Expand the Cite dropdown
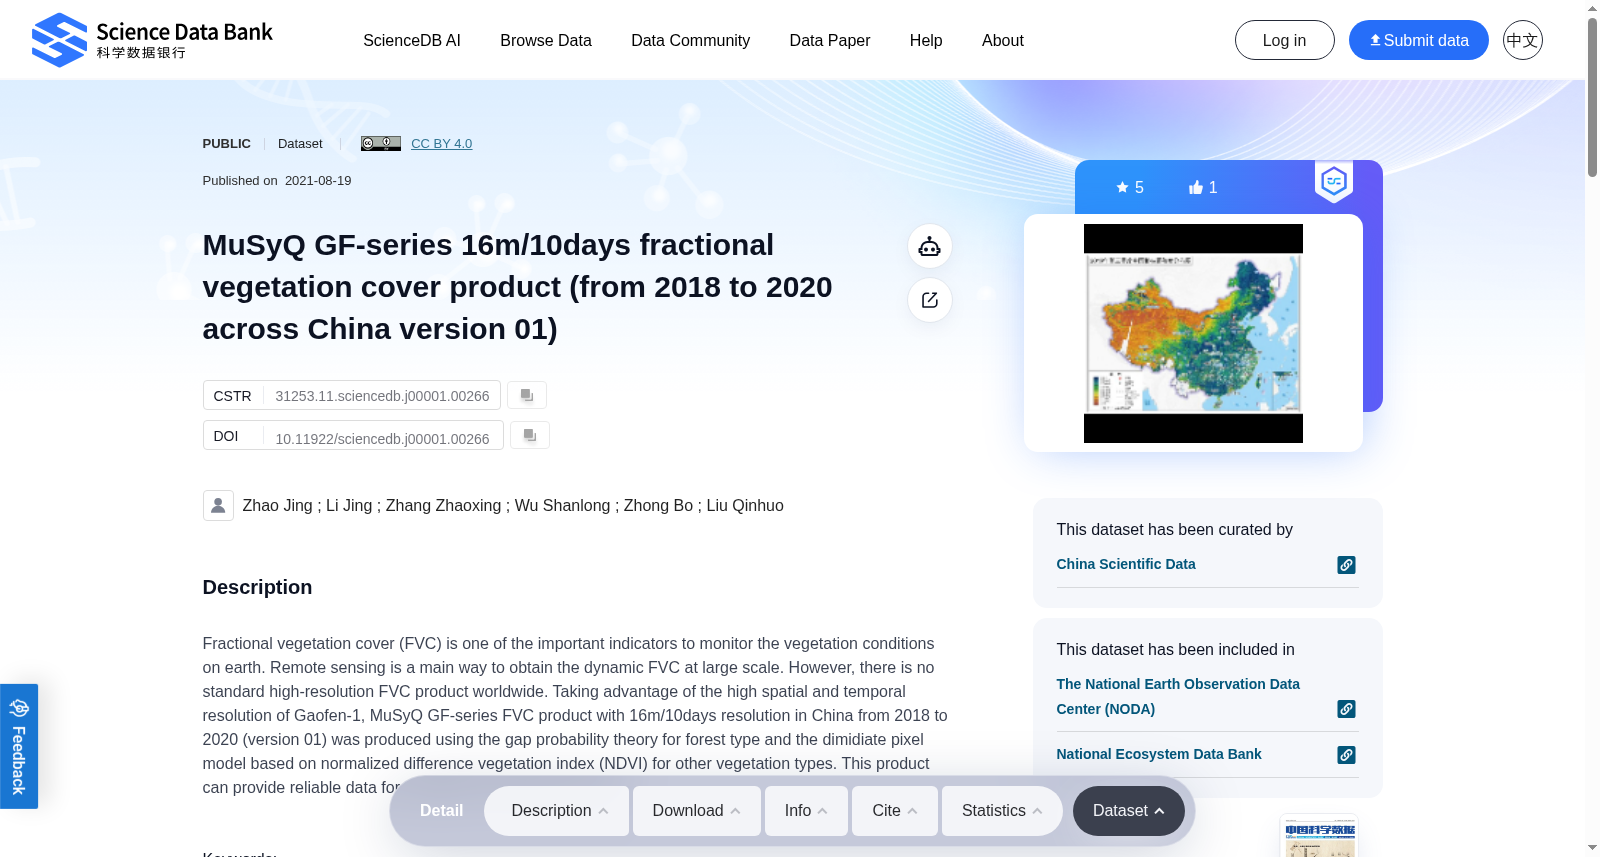 895,811
